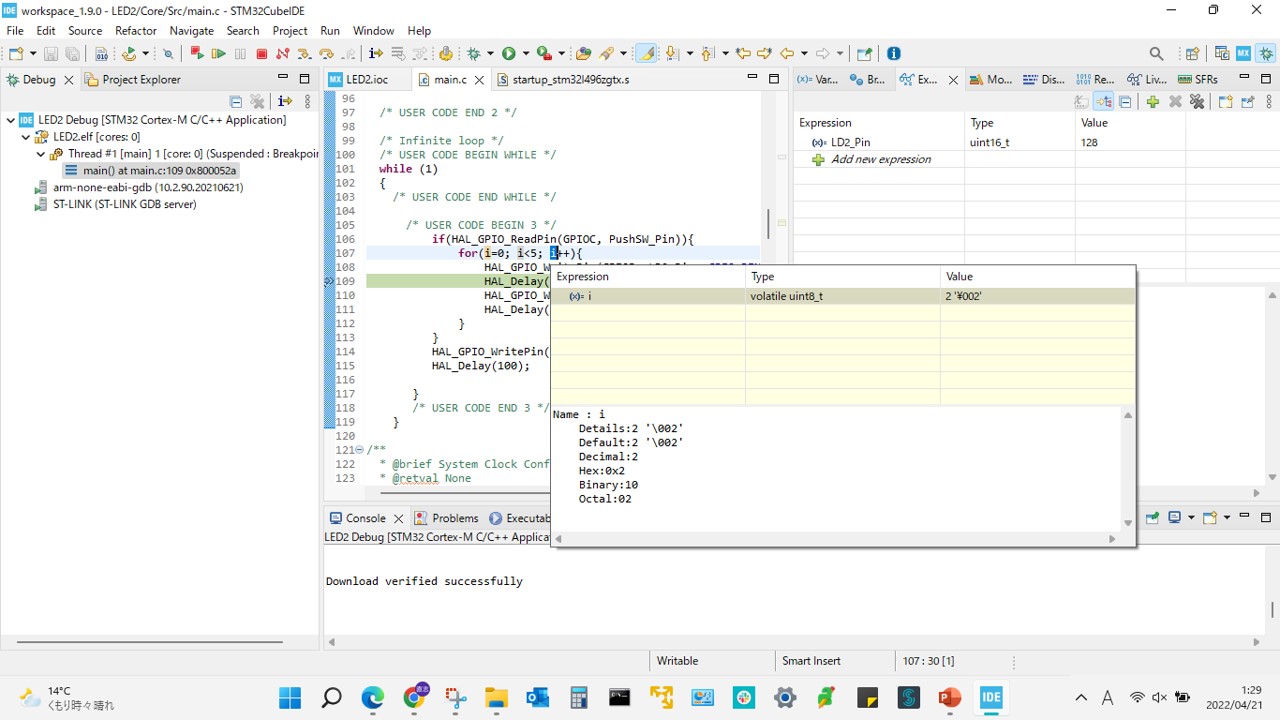This screenshot has height=720, width=1280.
Task: Collapse fold marker at line 121
Action: pyautogui.click(x=361, y=450)
